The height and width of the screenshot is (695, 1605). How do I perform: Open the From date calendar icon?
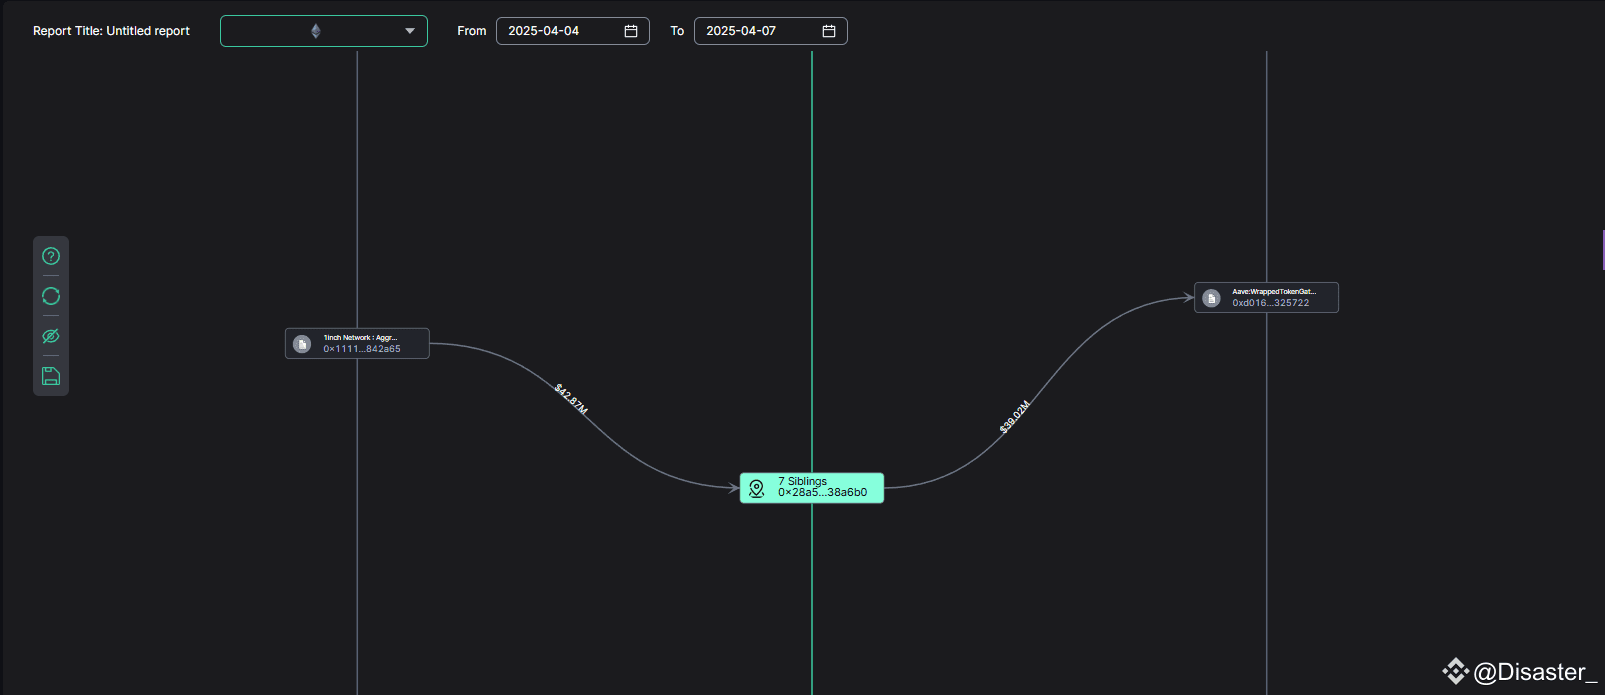click(631, 31)
